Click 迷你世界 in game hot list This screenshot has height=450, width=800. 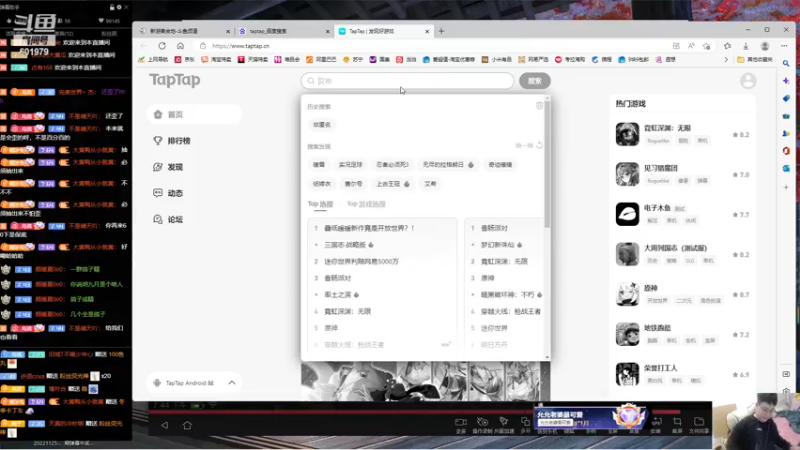coord(494,328)
